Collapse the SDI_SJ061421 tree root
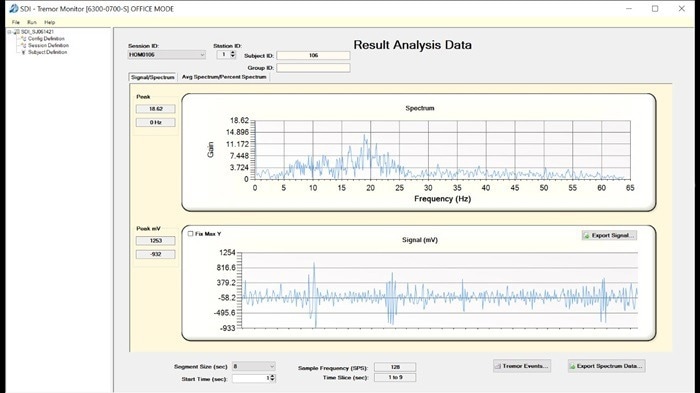 (x=9, y=32)
